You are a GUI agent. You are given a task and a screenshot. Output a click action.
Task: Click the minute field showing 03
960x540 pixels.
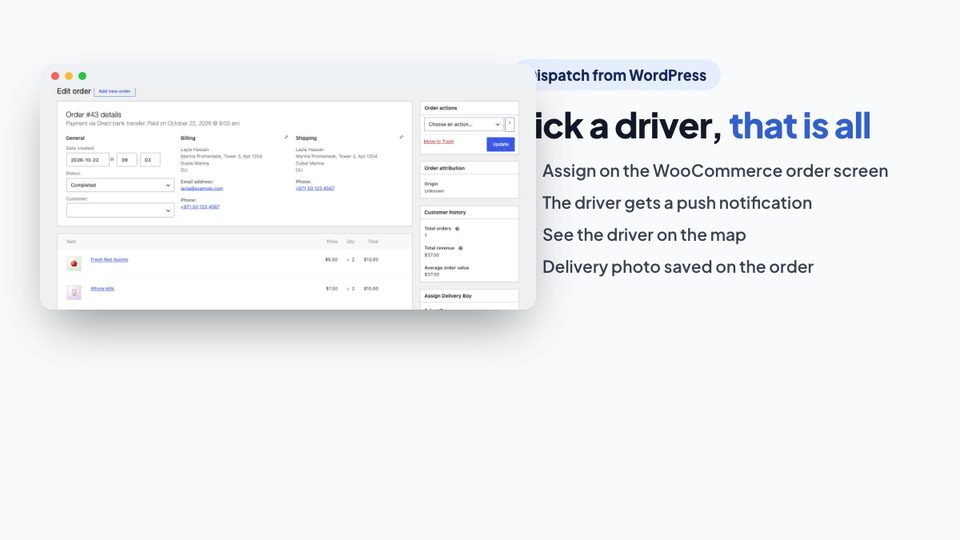pyautogui.click(x=150, y=160)
